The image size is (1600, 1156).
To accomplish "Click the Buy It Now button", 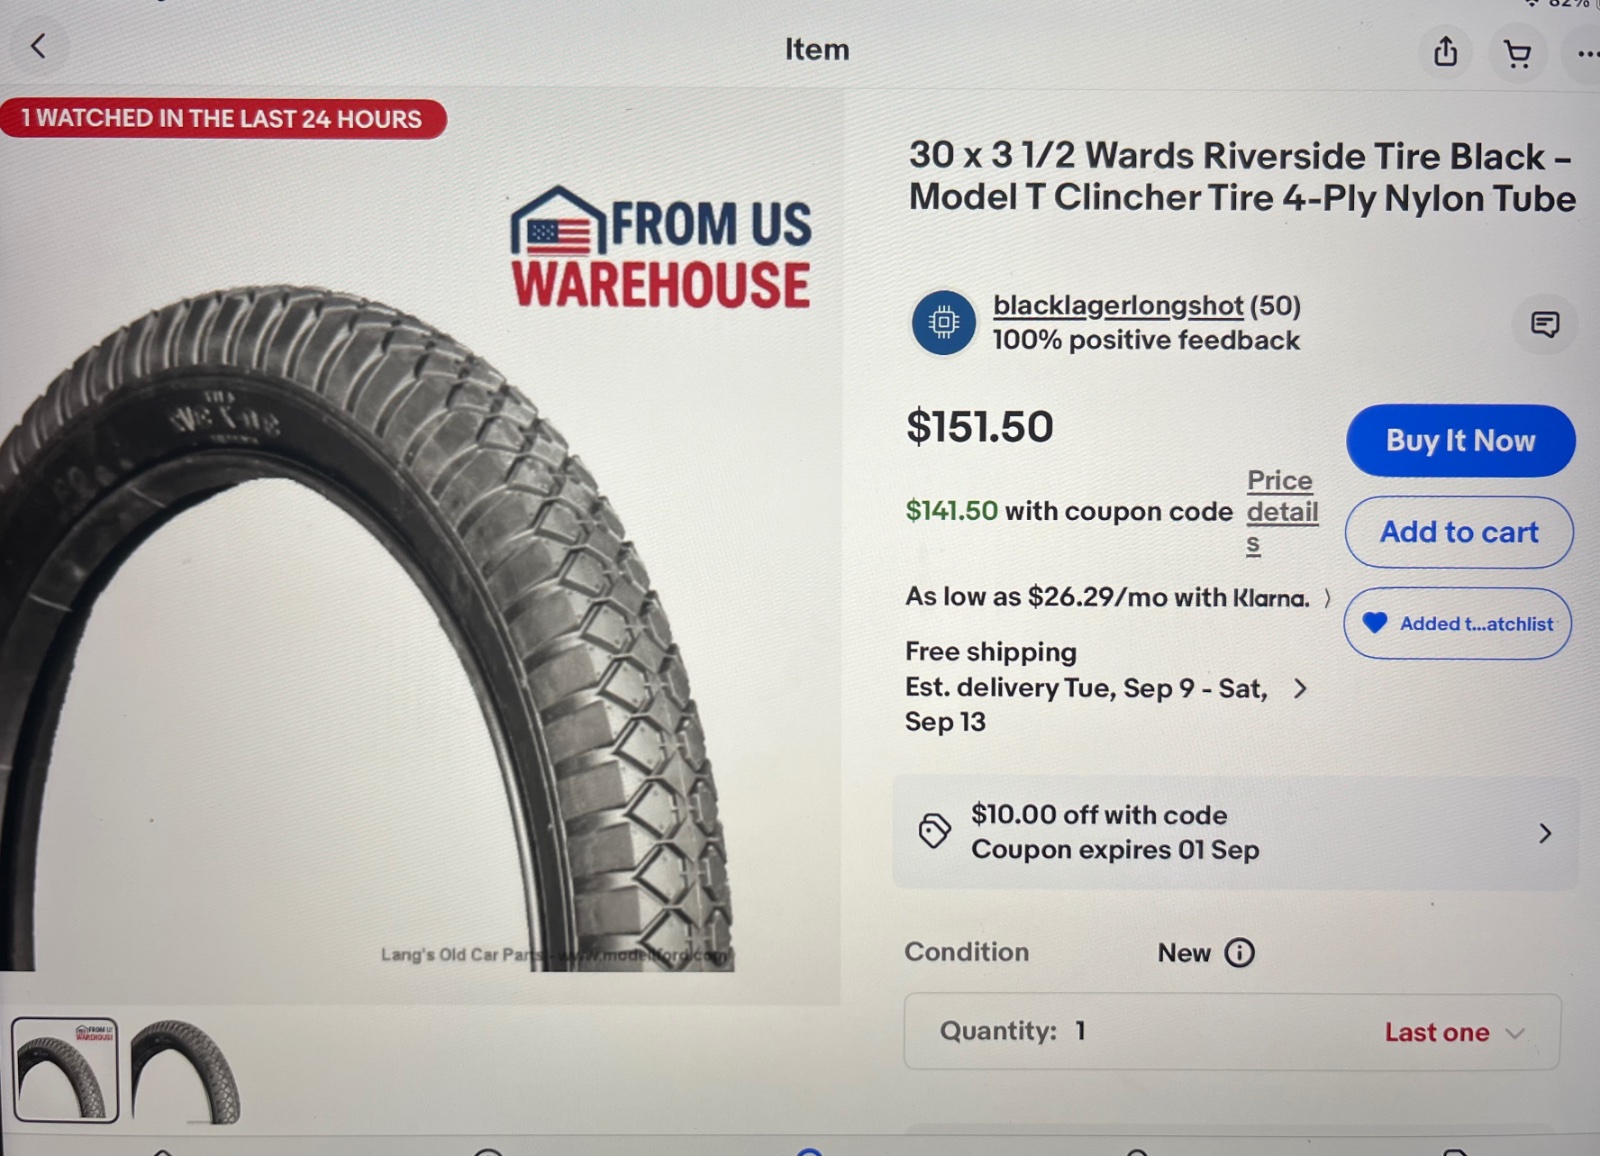I will coord(1460,441).
